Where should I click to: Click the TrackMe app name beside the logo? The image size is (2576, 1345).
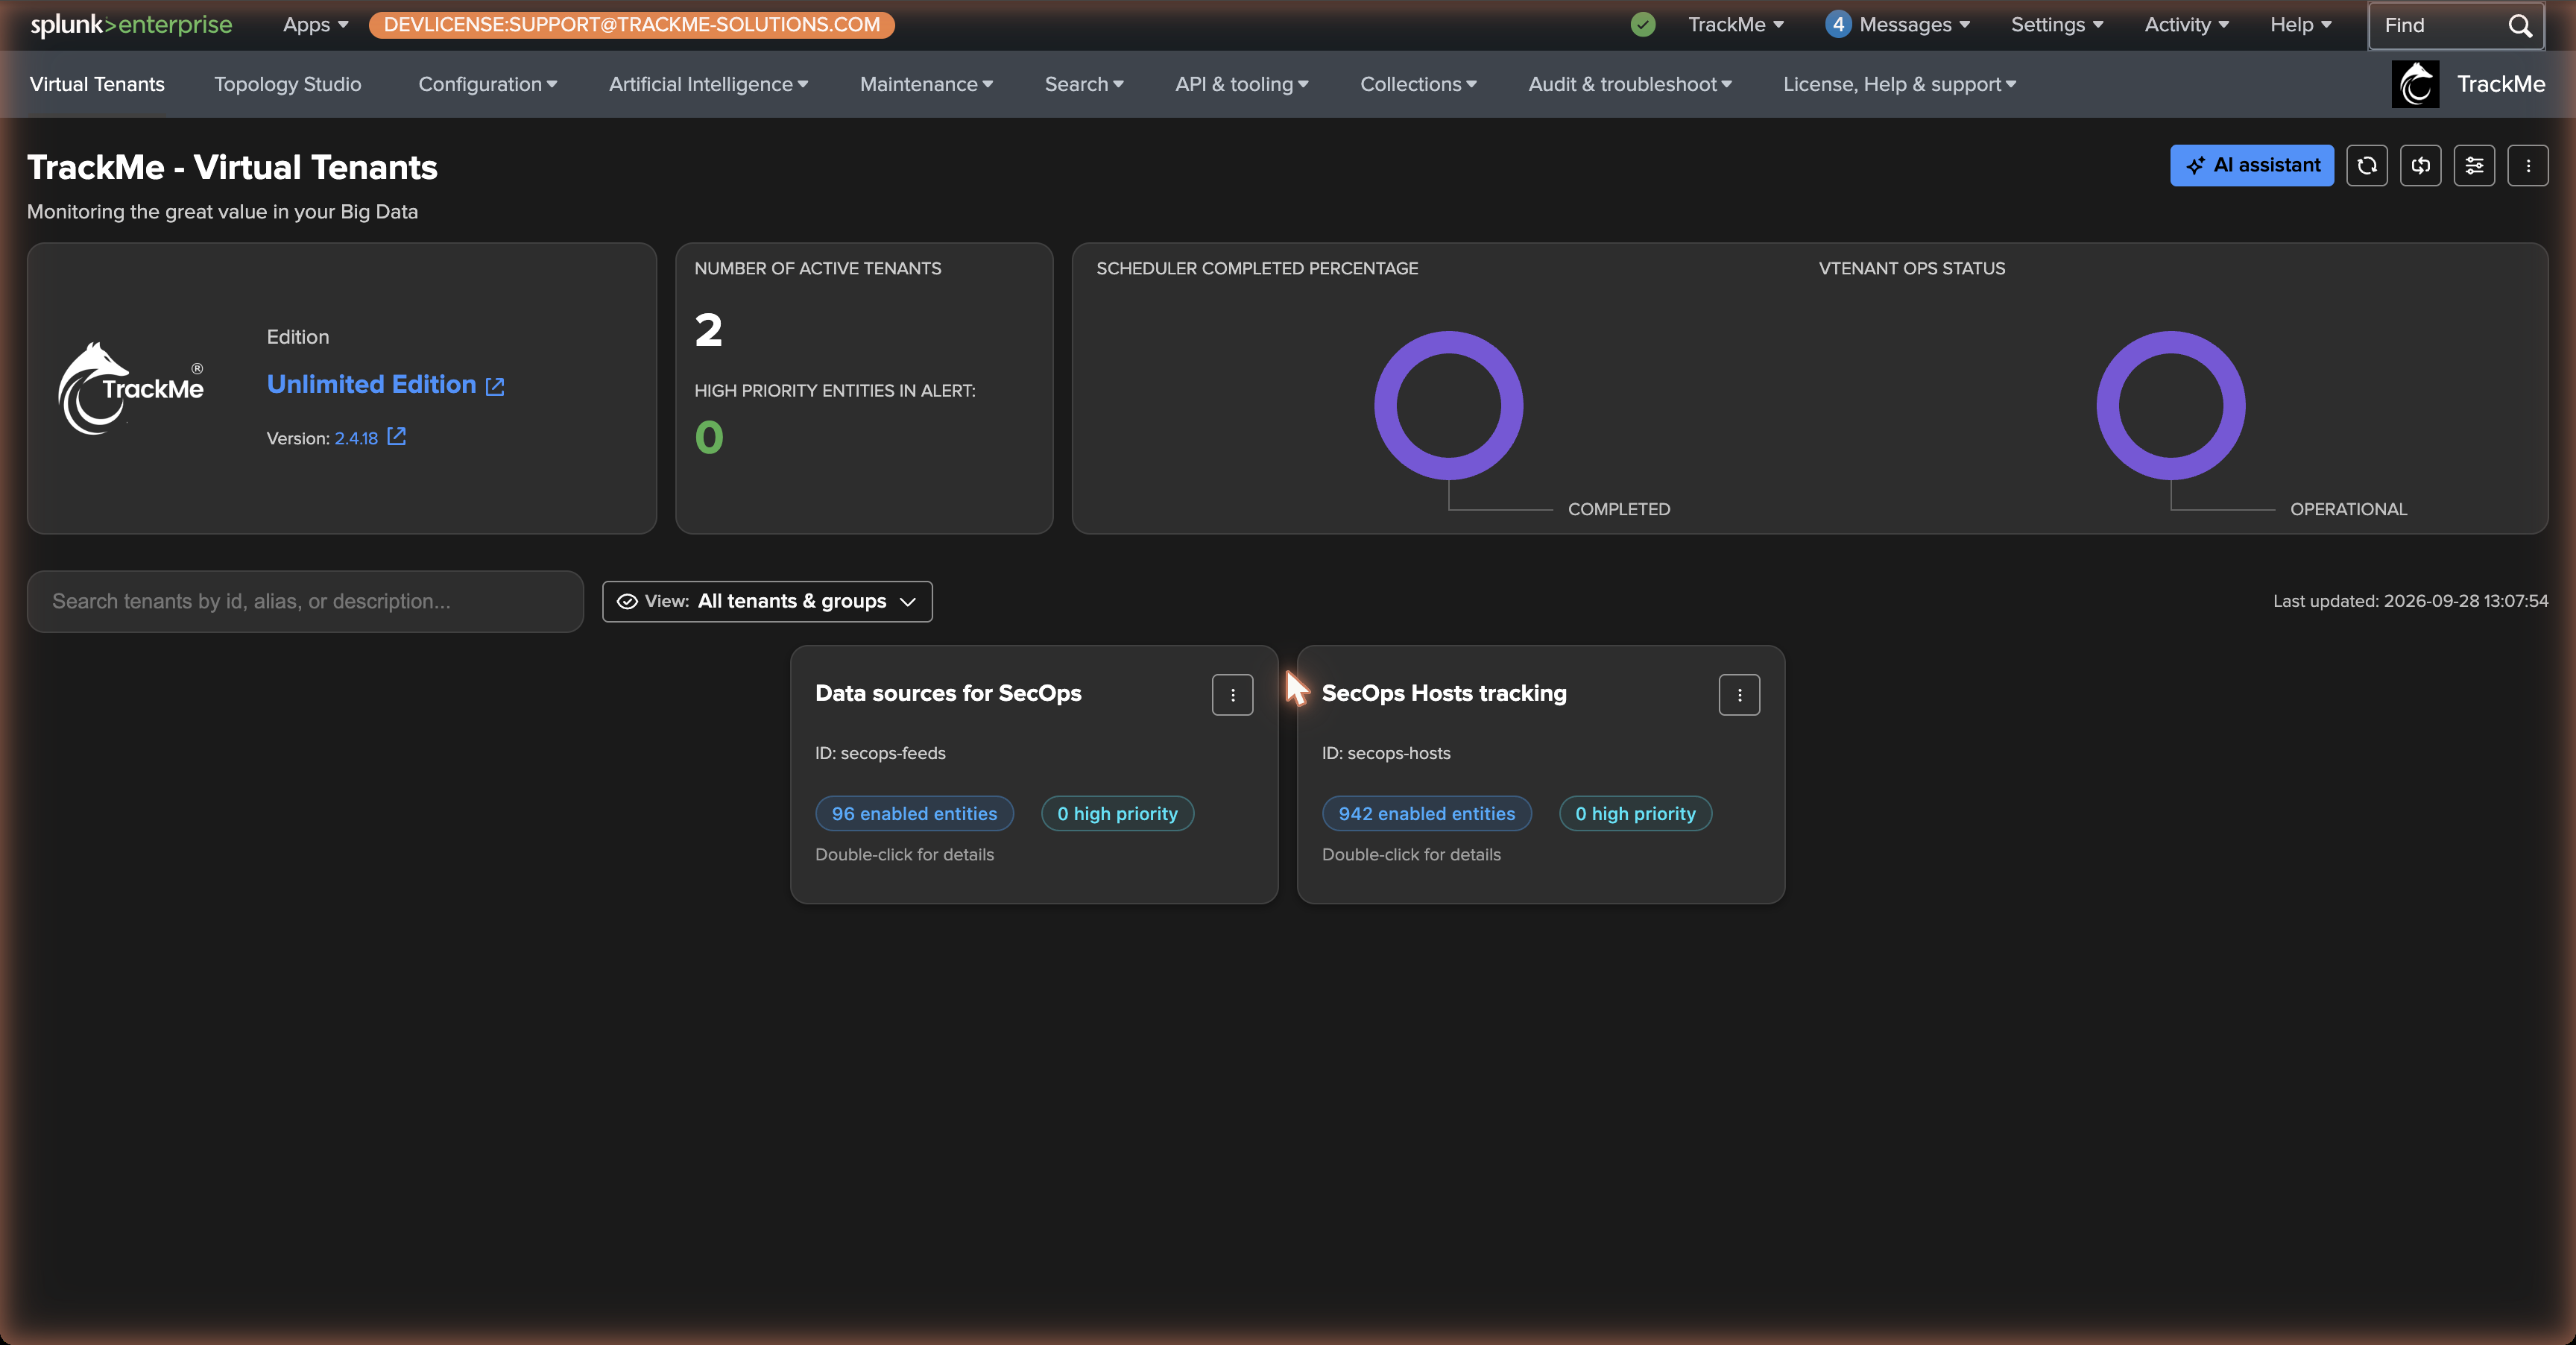[x=2501, y=84]
